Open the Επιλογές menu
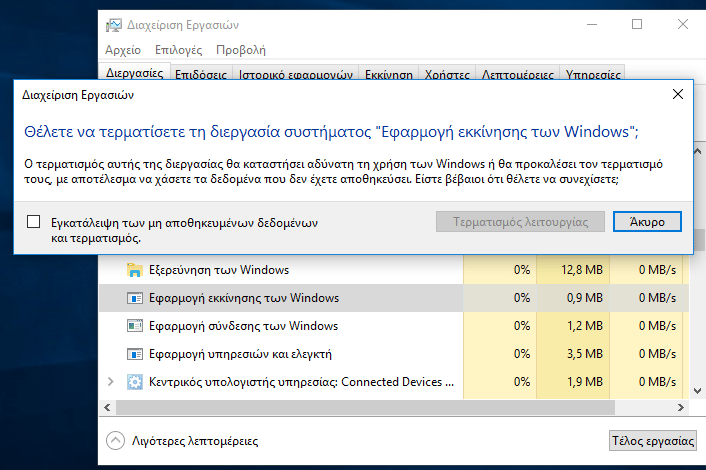 pyautogui.click(x=178, y=50)
